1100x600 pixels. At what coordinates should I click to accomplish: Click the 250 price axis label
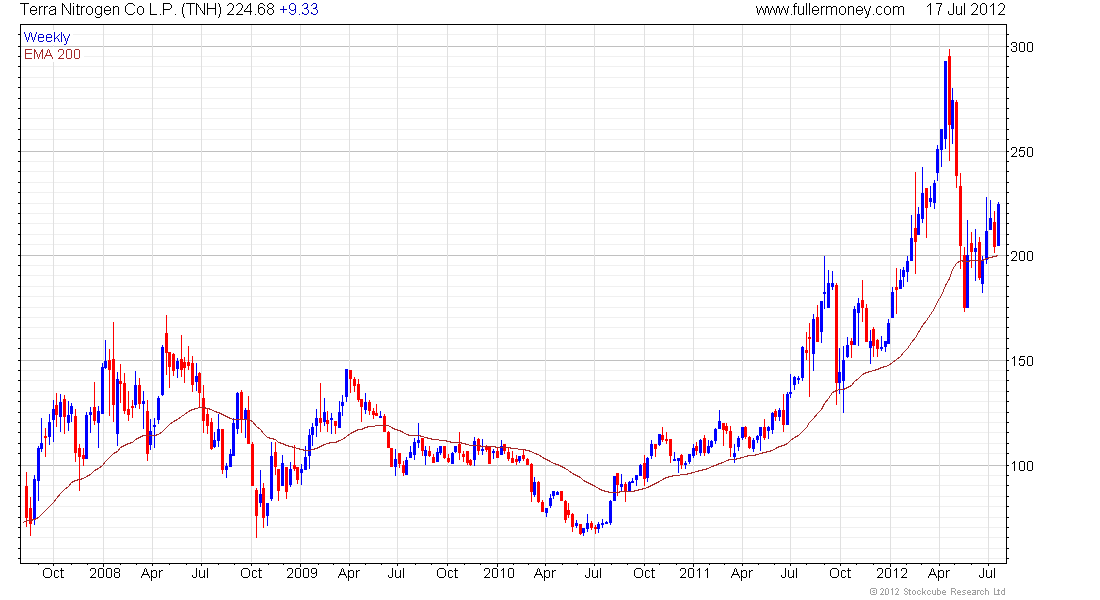click(1021, 152)
